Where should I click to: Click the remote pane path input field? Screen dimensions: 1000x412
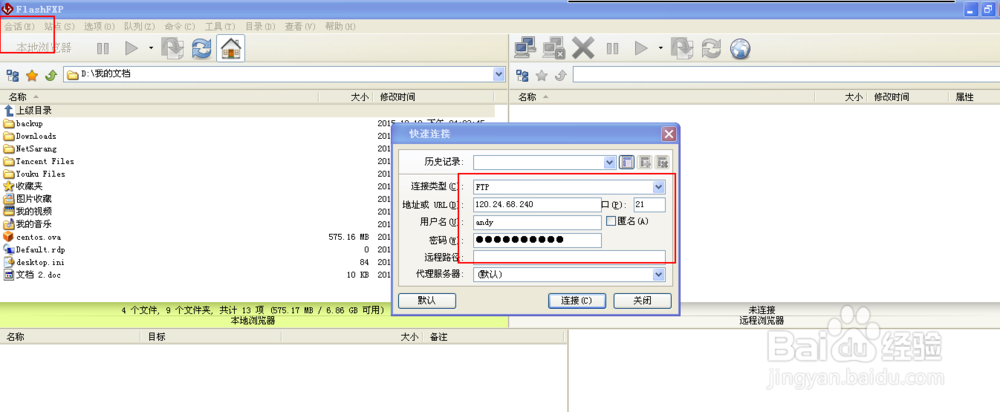click(786, 75)
